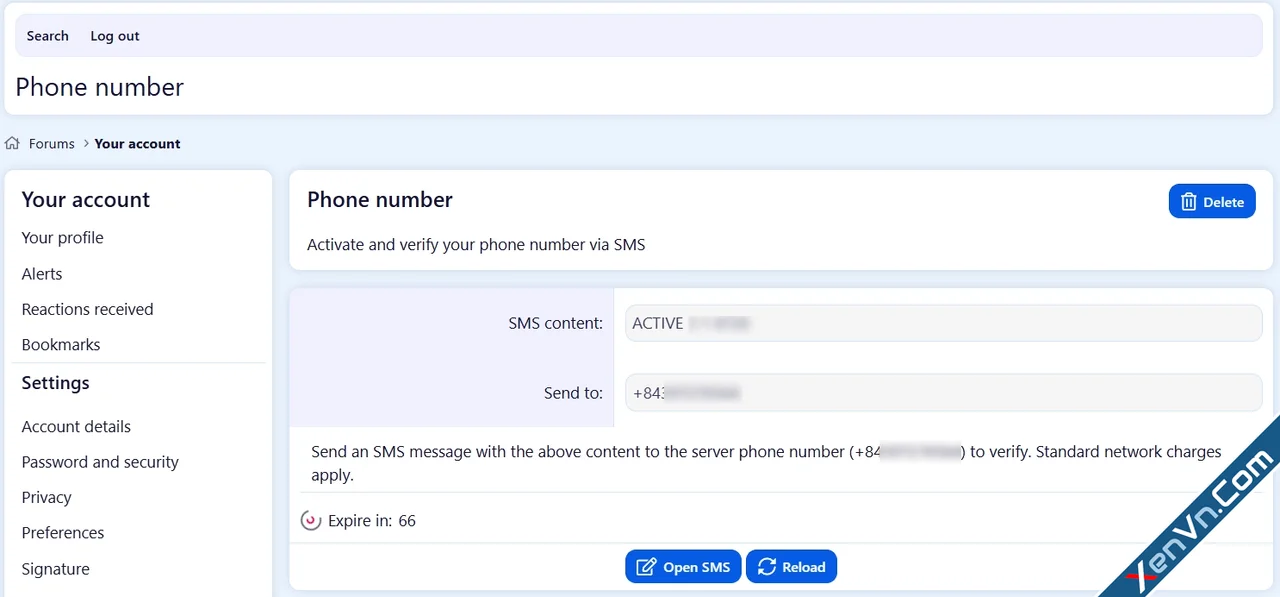Go to Password and security settings
Image resolution: width=1280 pixels, height=597 pixels.
point(100,462)
